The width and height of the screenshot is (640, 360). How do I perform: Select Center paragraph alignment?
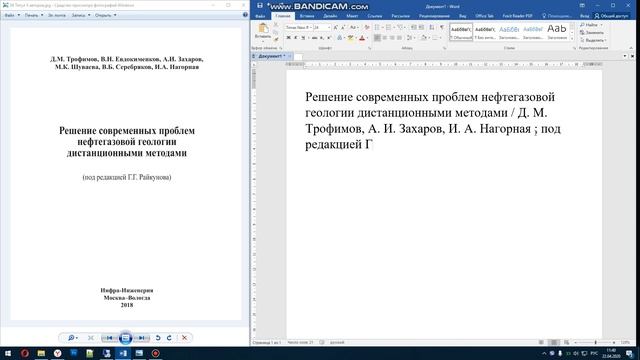pos(384,38)
